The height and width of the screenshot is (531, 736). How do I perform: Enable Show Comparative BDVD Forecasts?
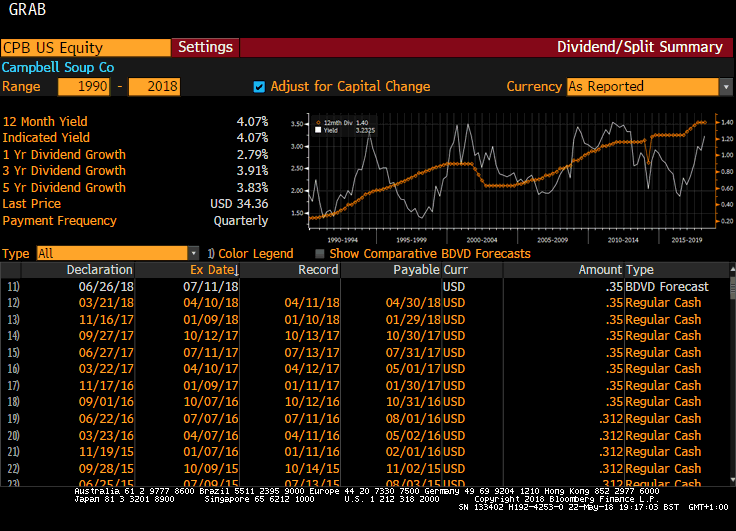(x=320, y=254)
